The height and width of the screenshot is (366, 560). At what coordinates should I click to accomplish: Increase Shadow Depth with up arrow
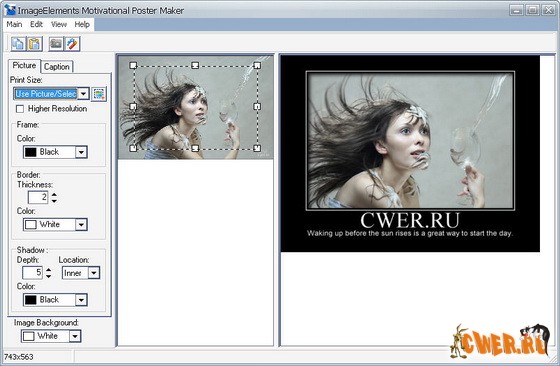pyautogui.click(x=48, y=270)
